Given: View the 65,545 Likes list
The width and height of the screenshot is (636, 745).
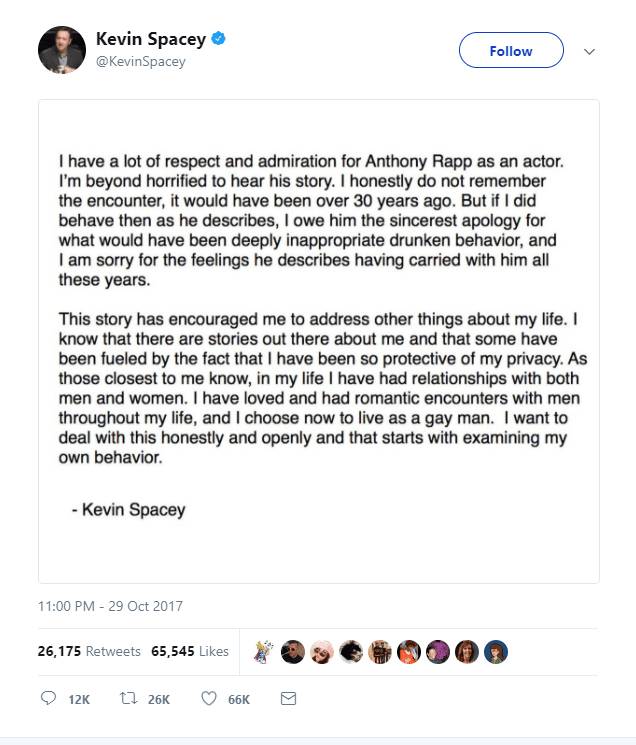Looking at the screenshot, I should pyautogui.click(x=190, y=651).
